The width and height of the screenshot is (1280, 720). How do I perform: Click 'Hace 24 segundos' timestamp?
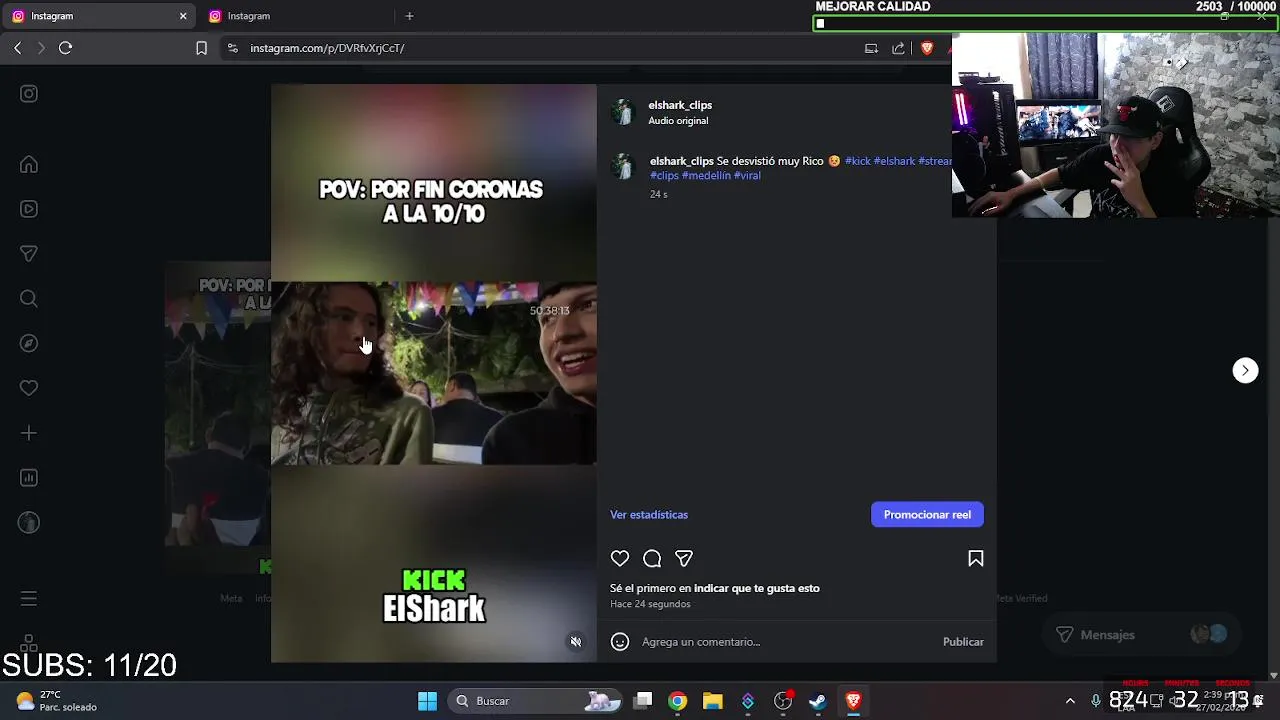[x=650, y=604]
